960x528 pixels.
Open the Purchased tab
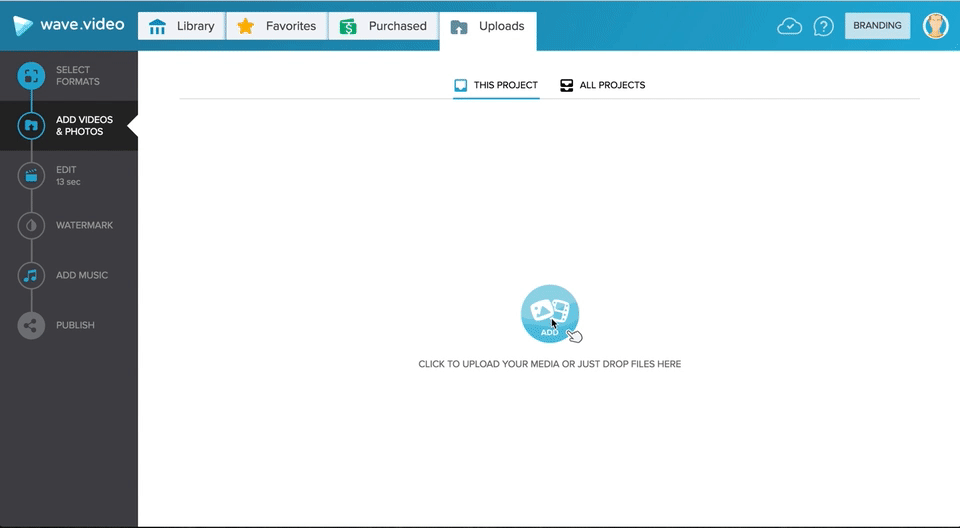point(383,26)
